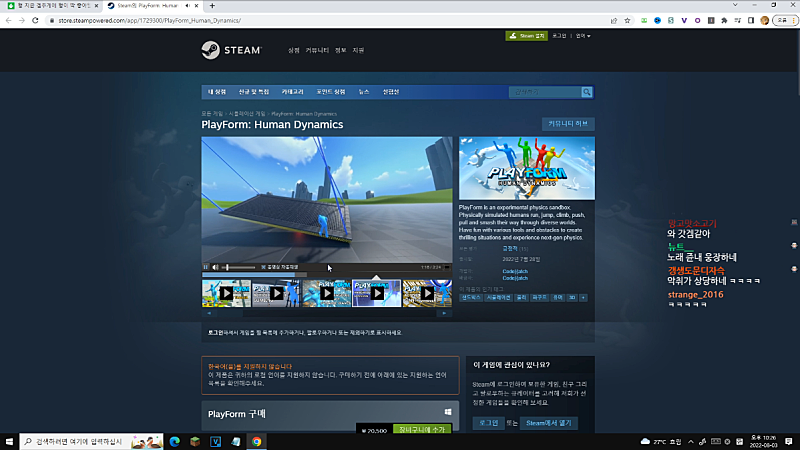Click the share page icon
800x450 pixels.
pos(614,20)
